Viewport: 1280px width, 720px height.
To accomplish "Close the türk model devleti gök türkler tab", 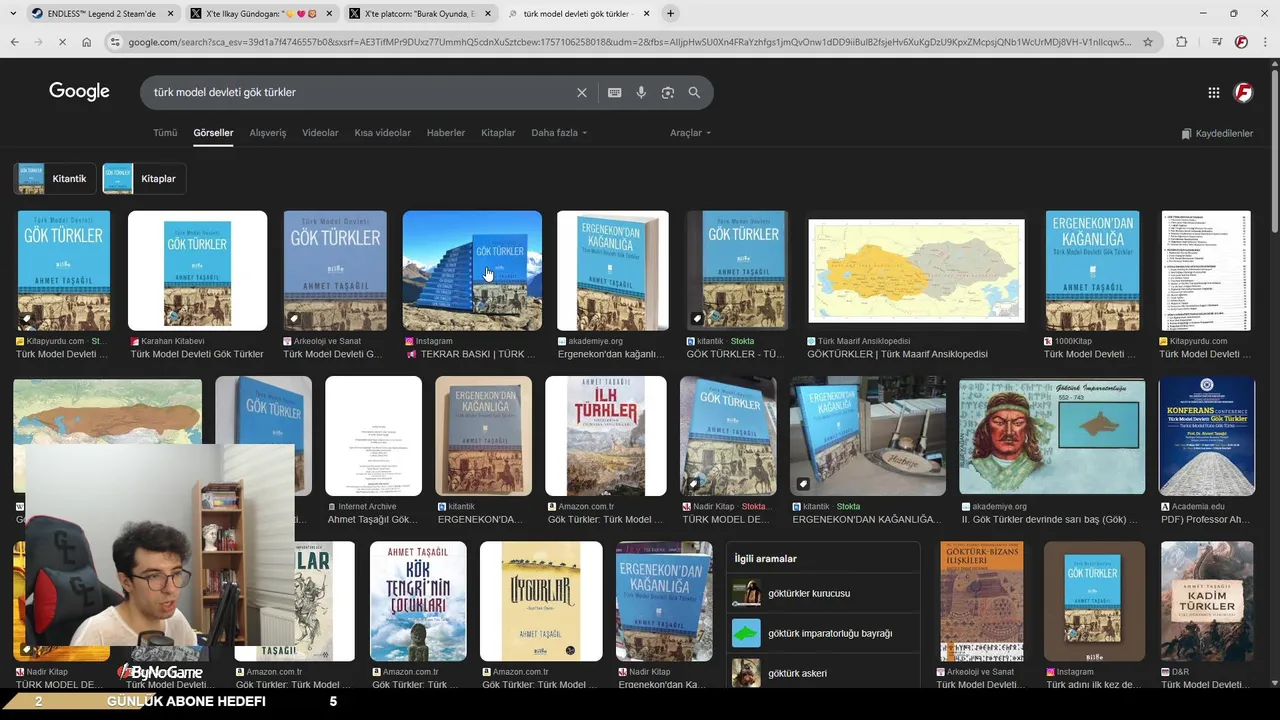I will tap(646, 14).
